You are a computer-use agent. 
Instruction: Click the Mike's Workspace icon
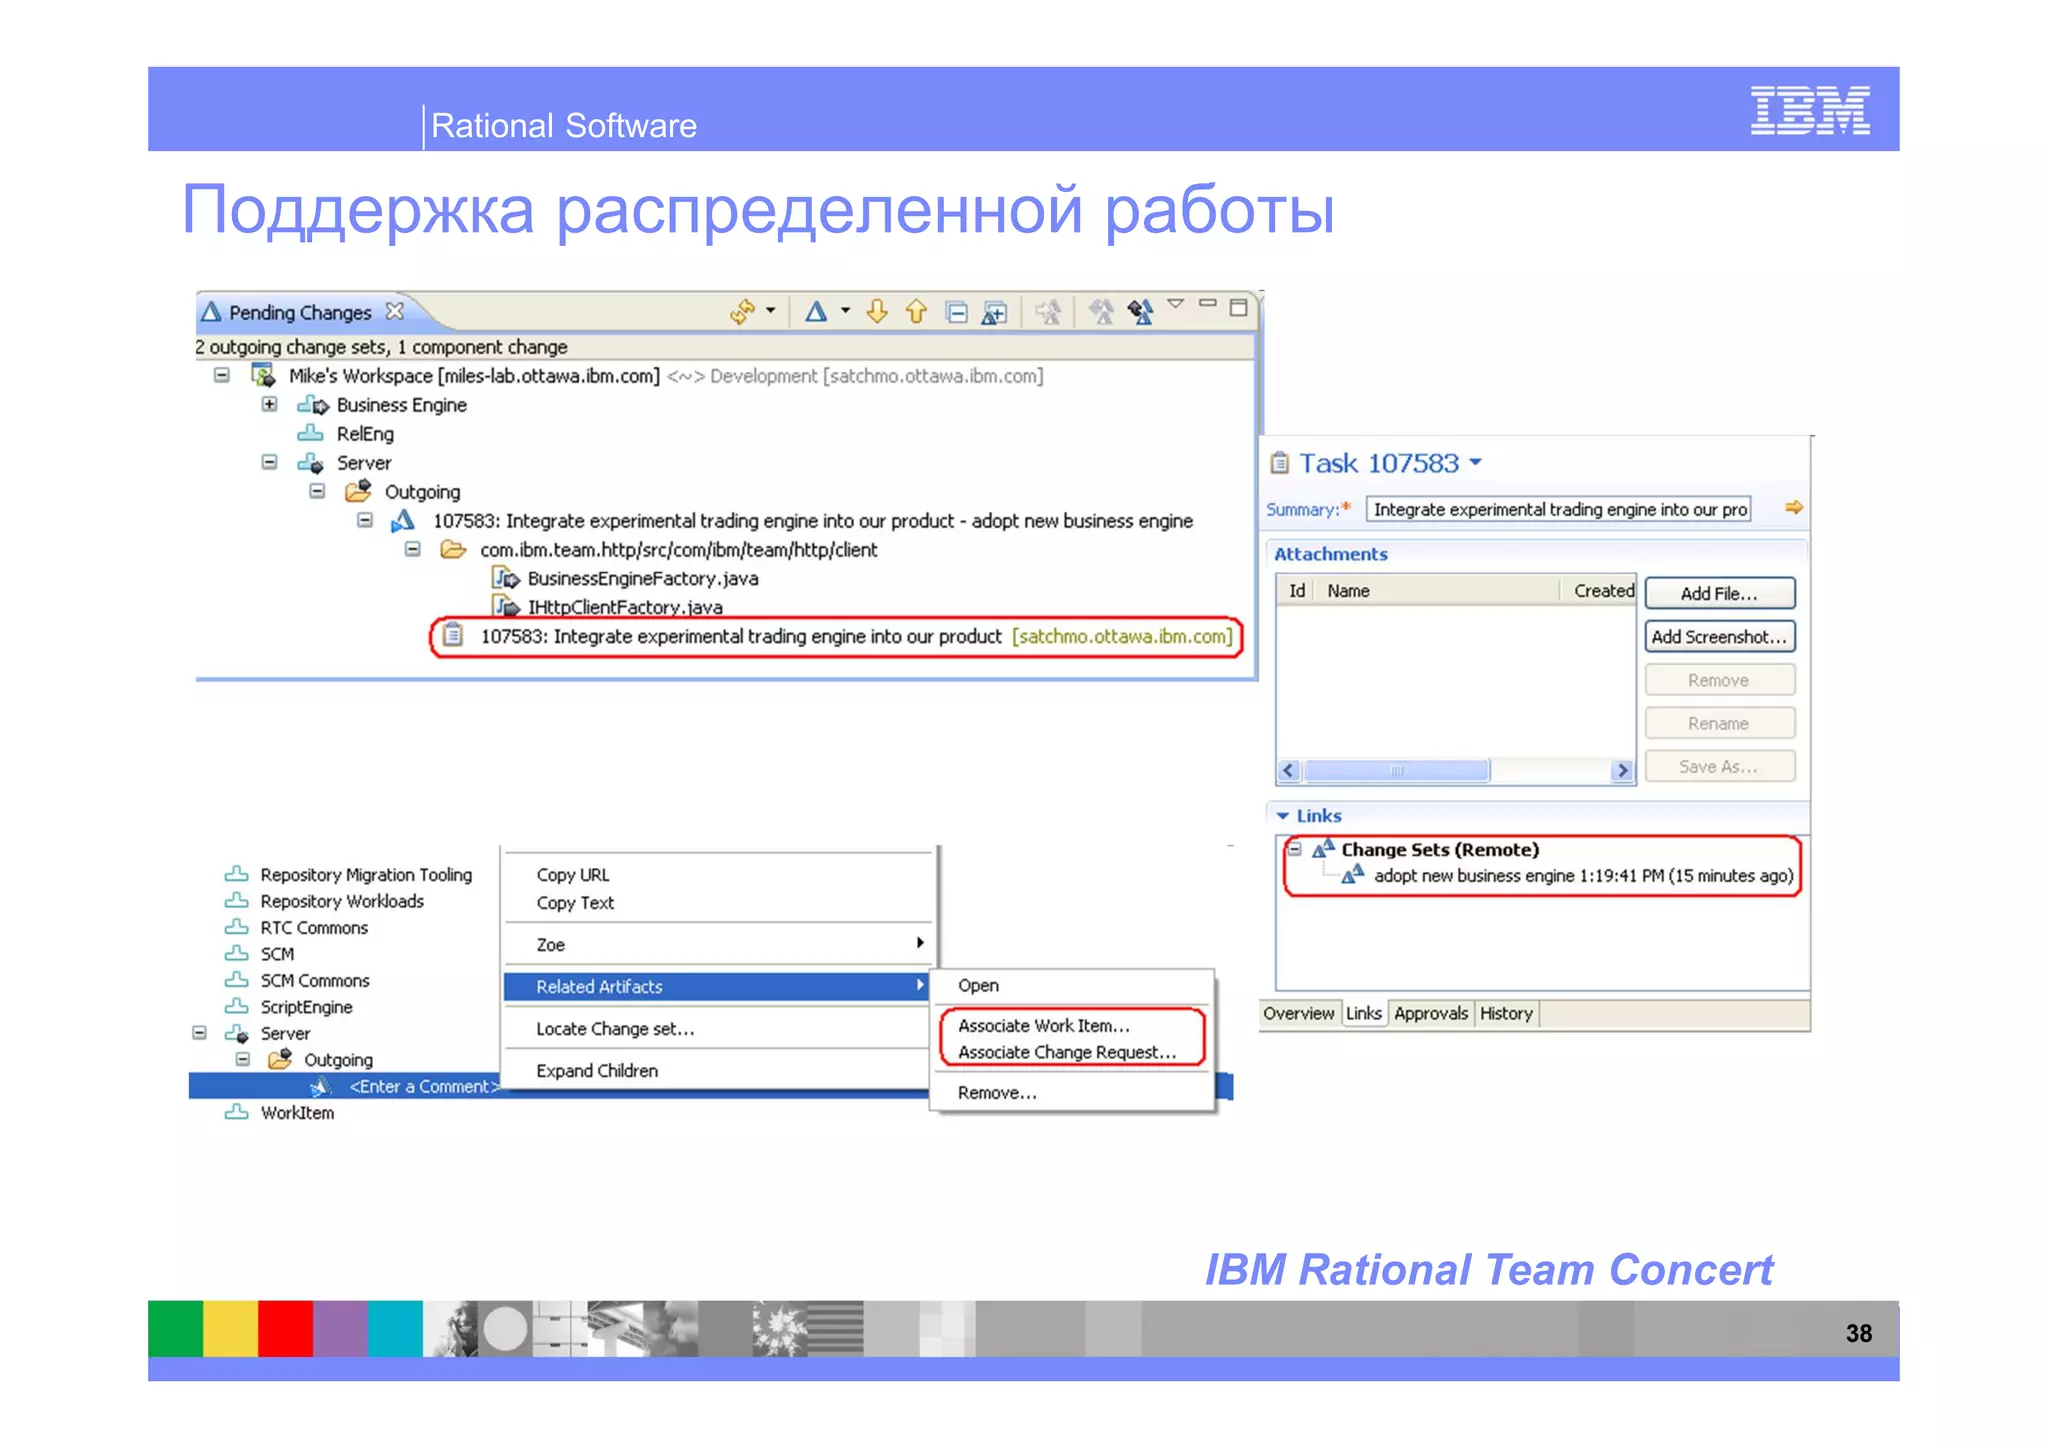tap(264, 376)
